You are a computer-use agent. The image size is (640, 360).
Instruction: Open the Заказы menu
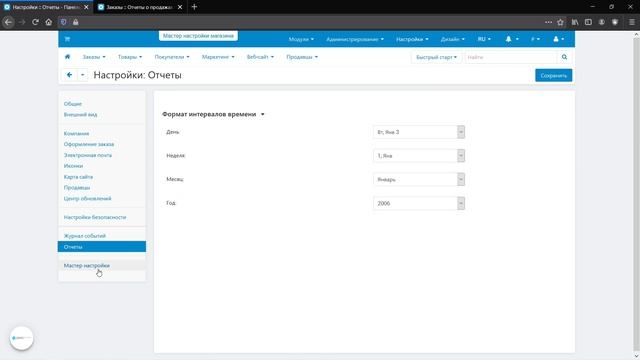[x=94, y=57]
